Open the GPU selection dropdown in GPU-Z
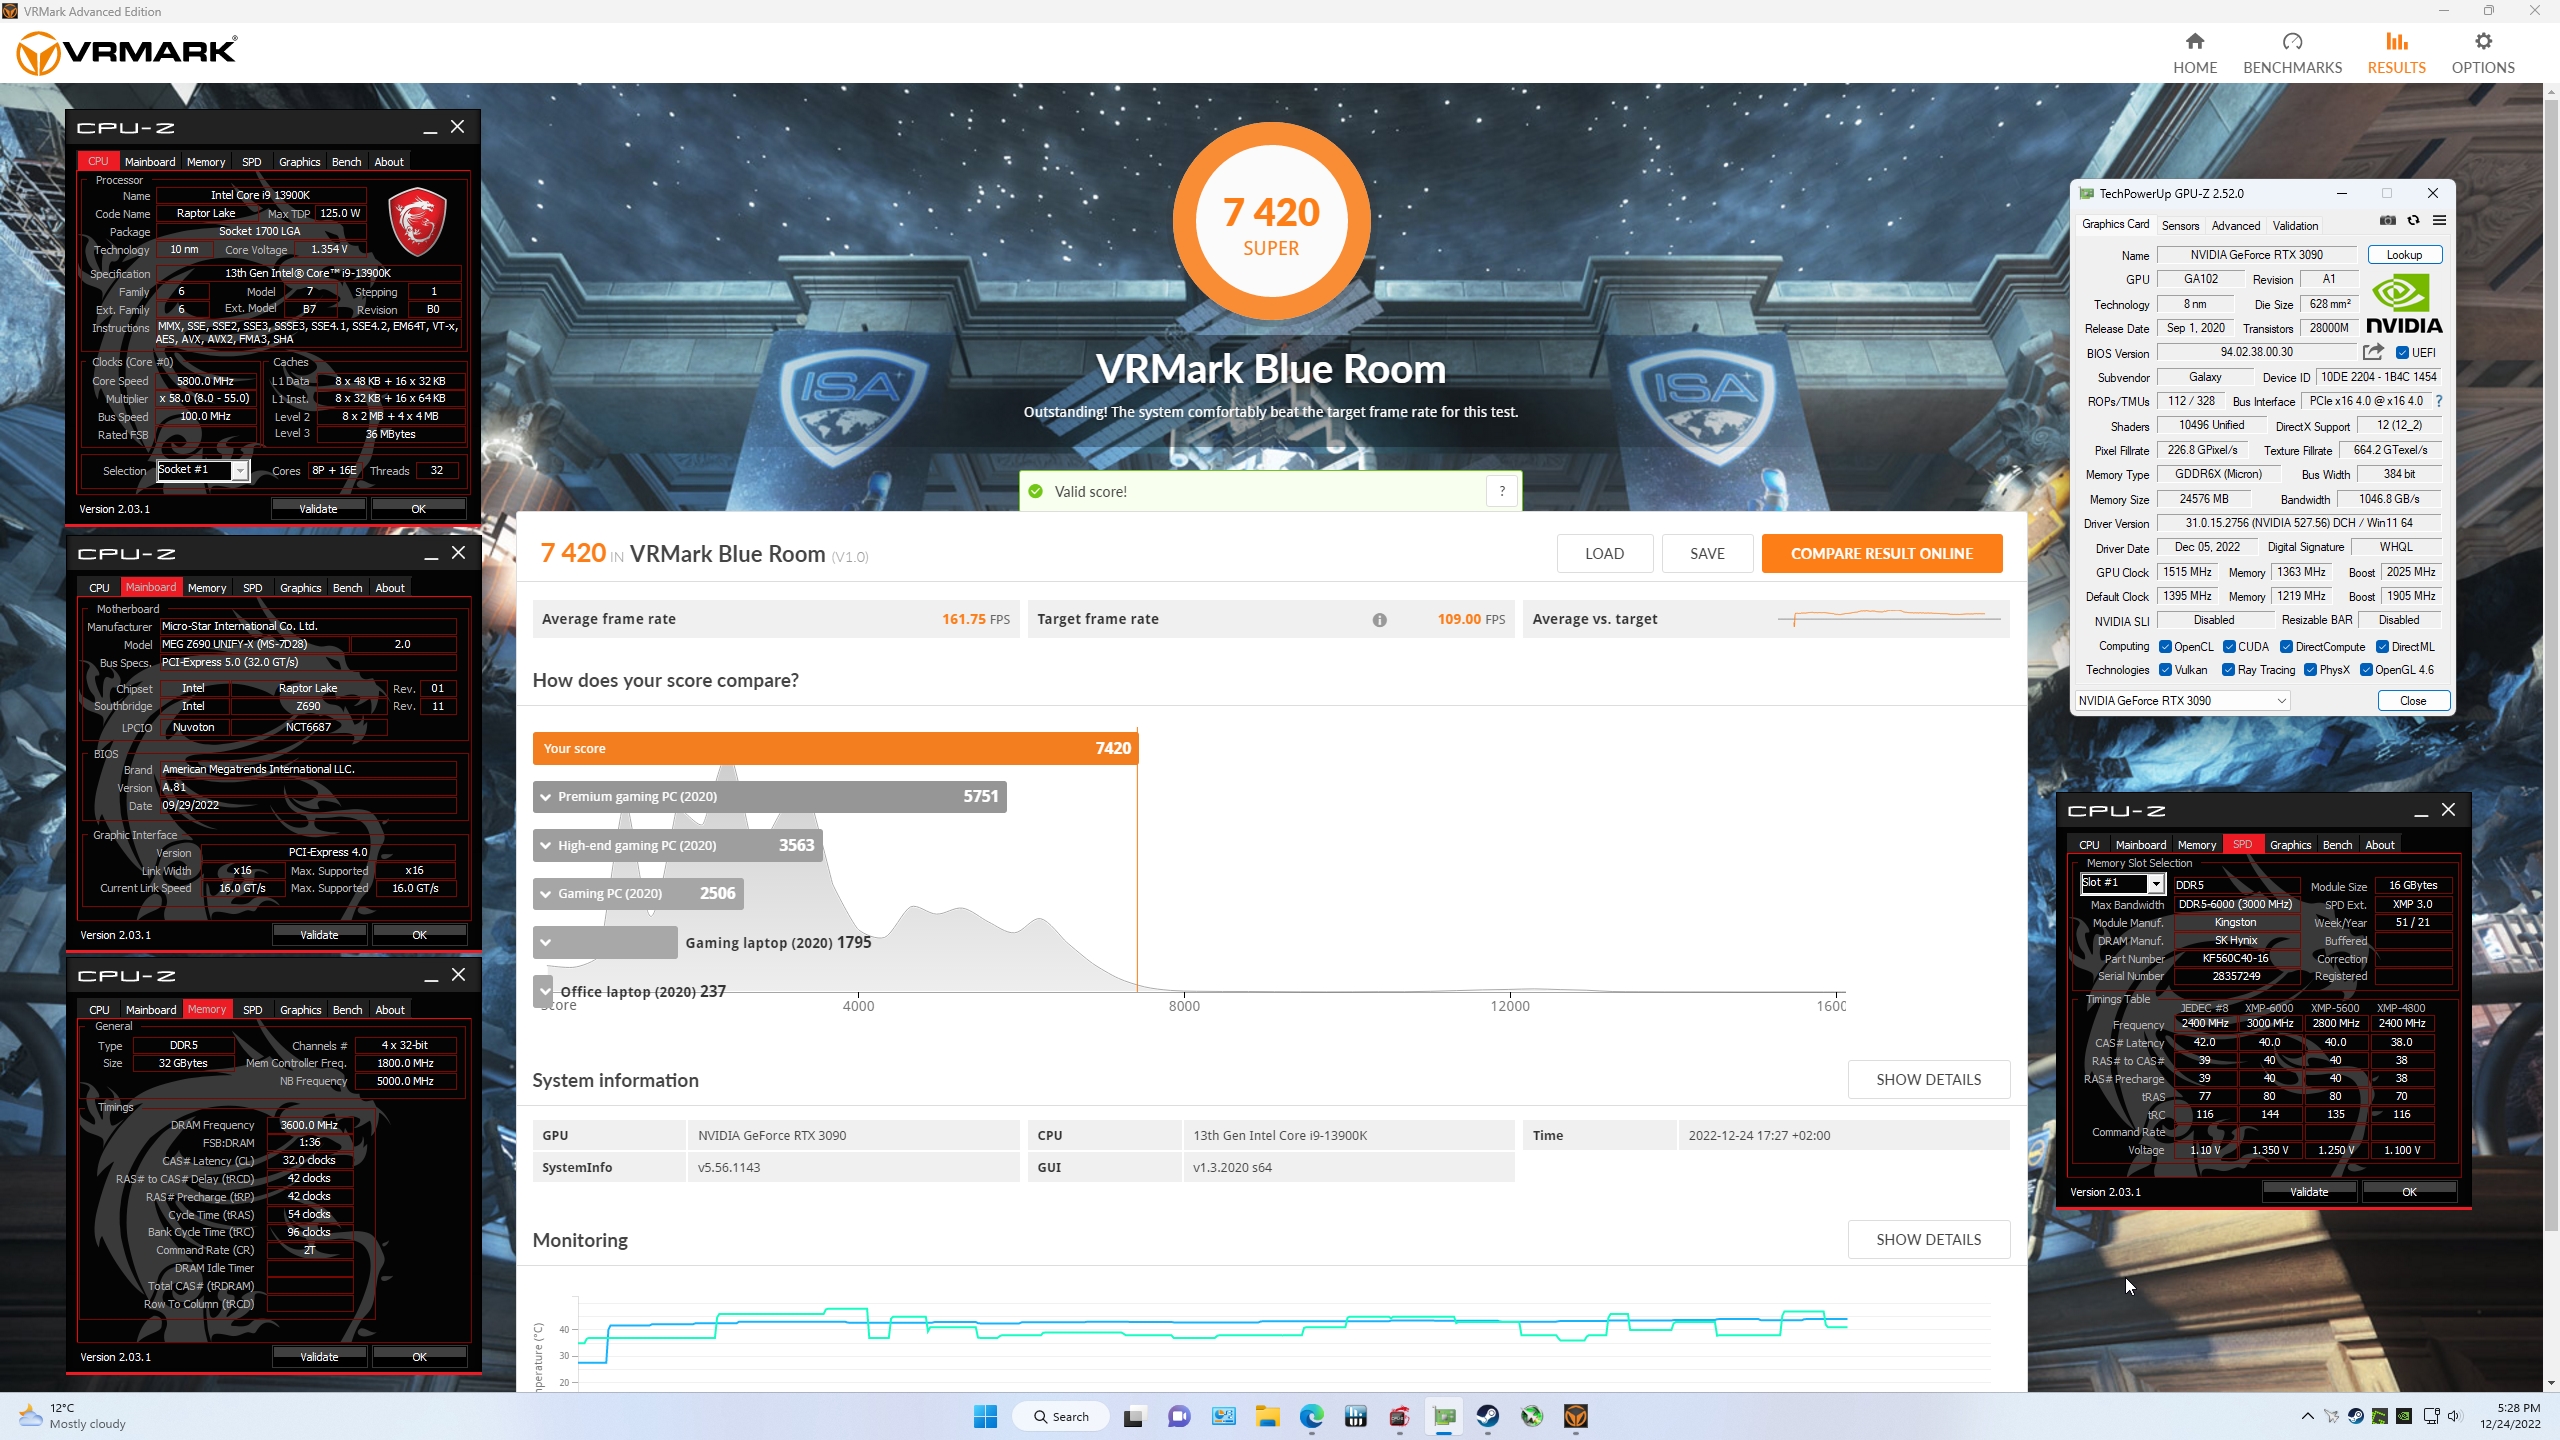 pyautogui.click(x=2182, y=701)
